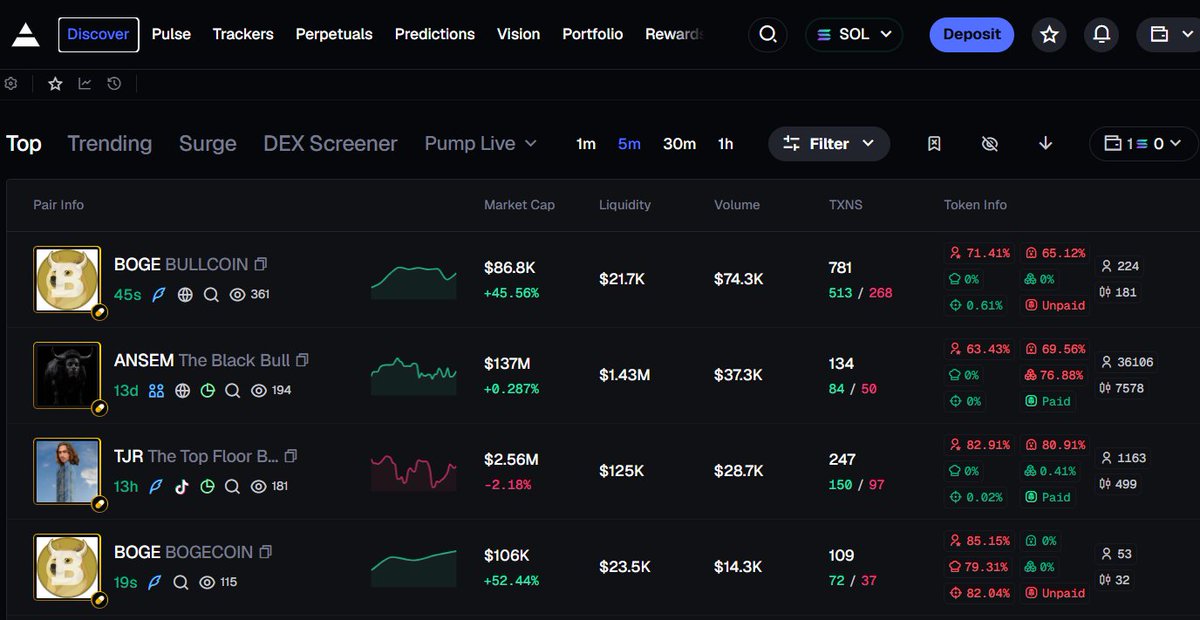Open the wallet dropdown in top right

[1168, 34]
